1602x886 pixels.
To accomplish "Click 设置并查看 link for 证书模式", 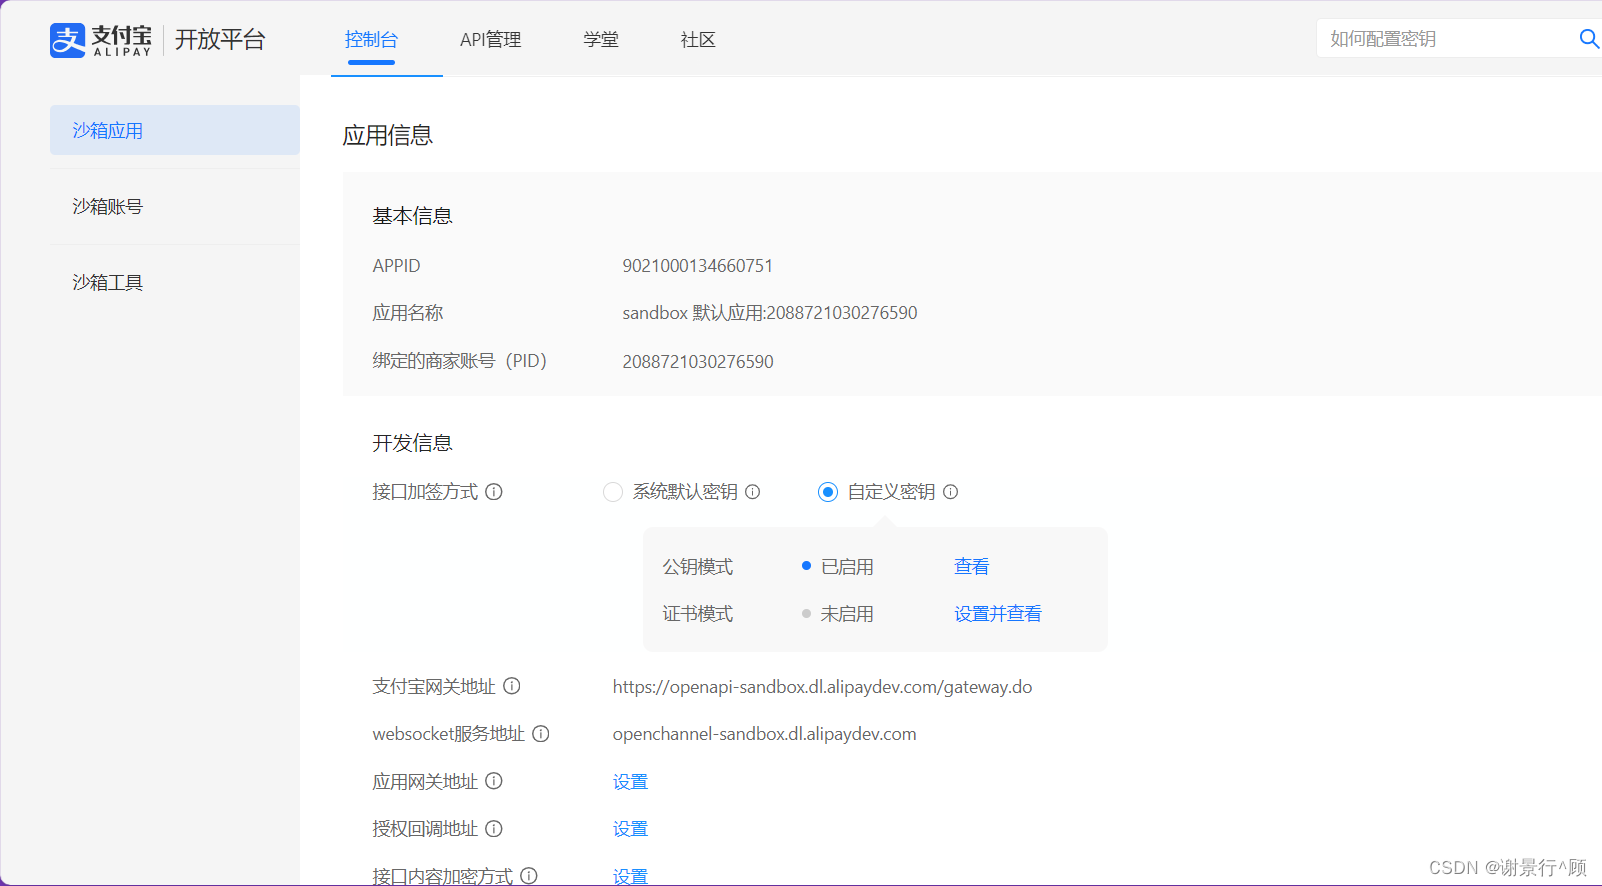I will tap(998, 614).
